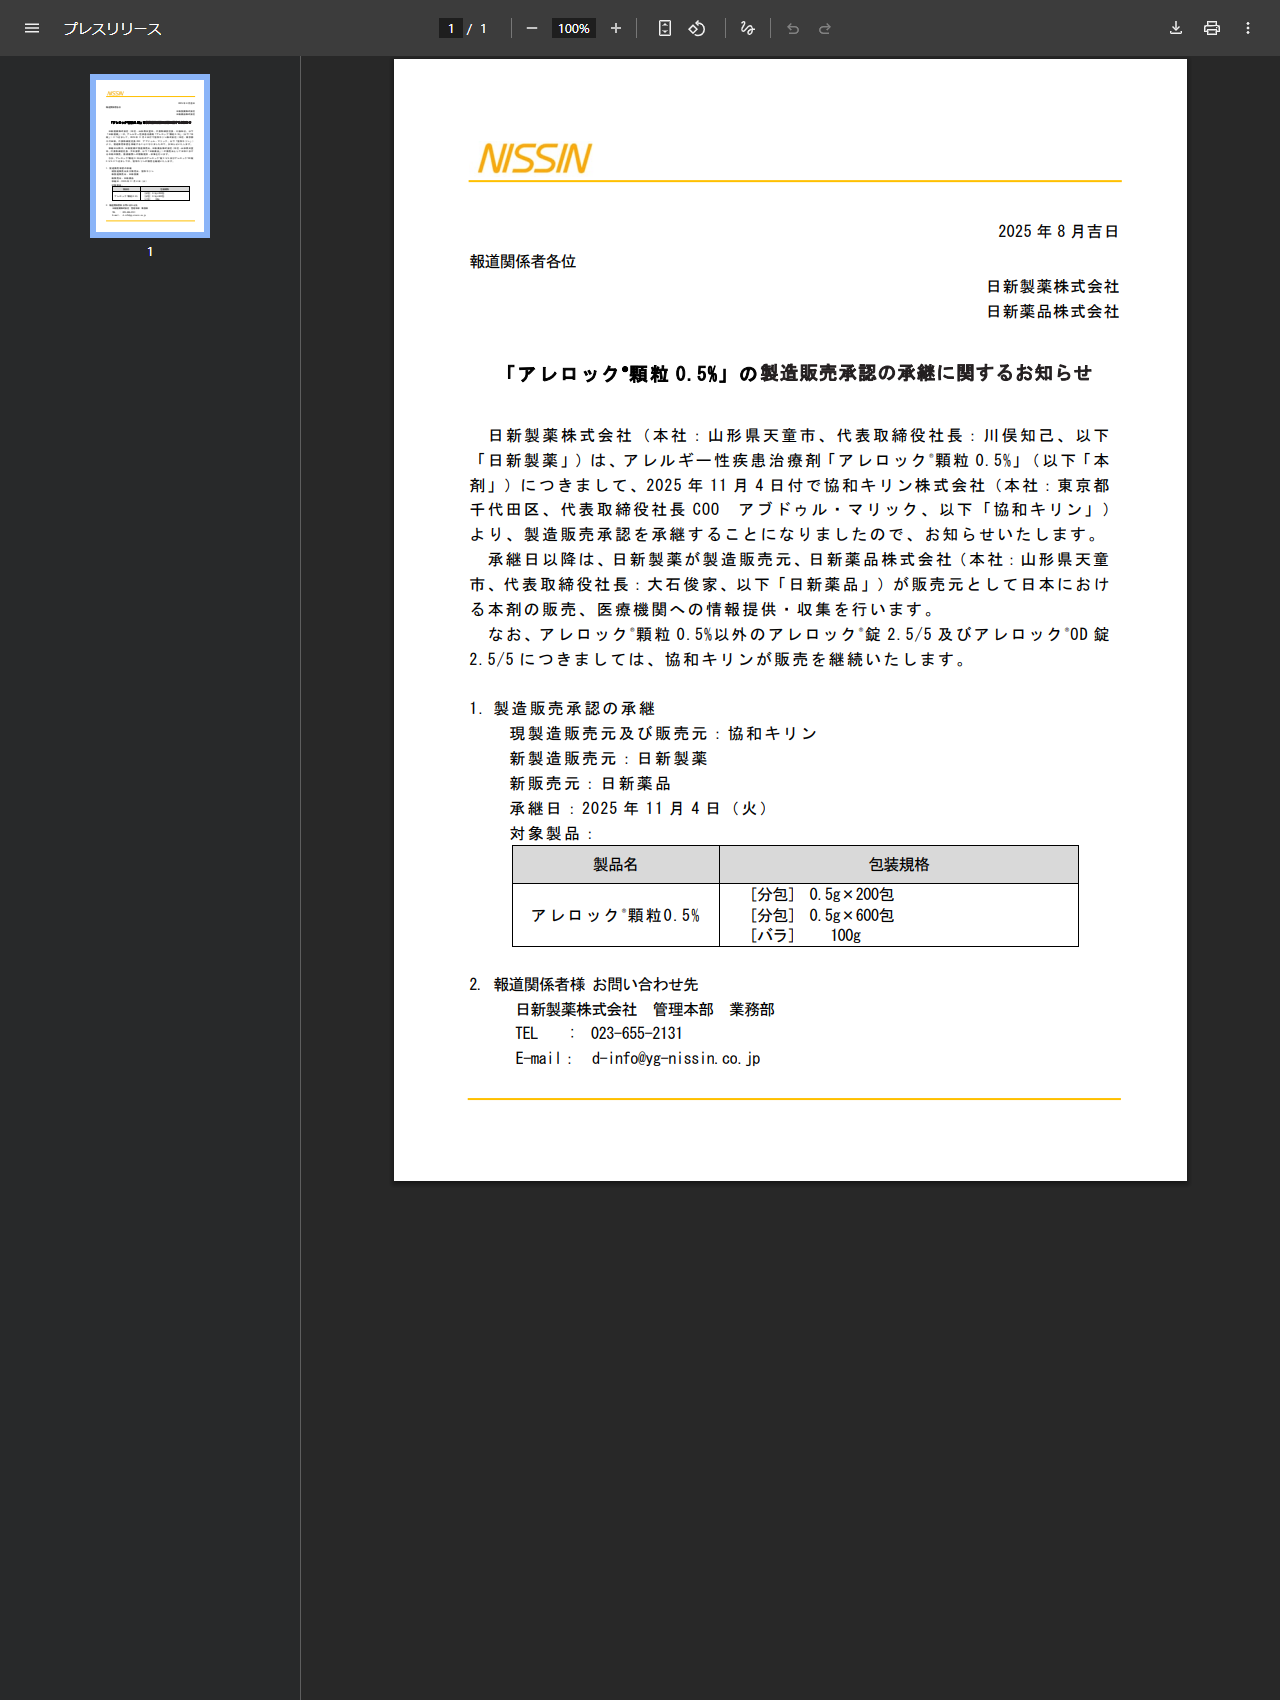Click the 製品名 table header
1280x1700 pixels.
tap(616, 864)
